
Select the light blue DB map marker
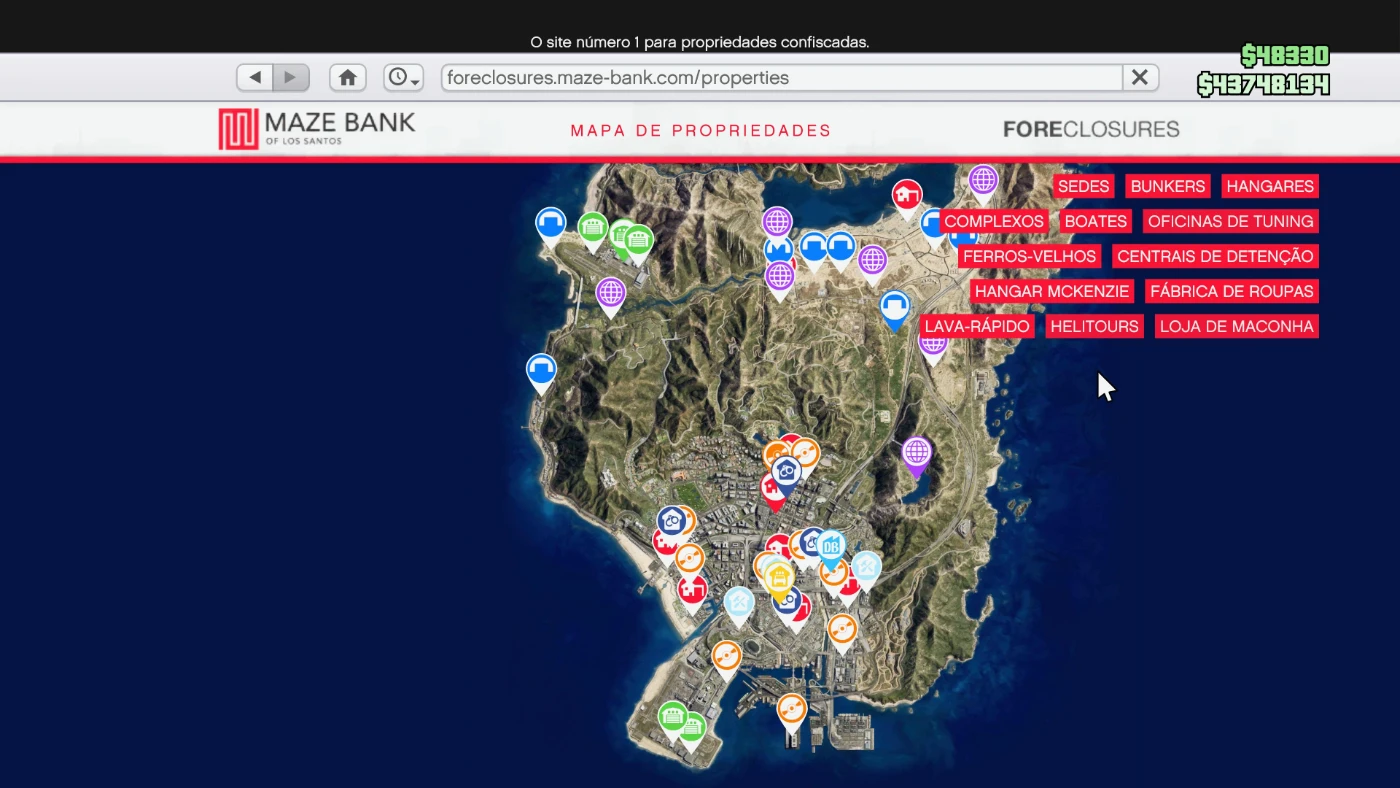pos(831,547)
